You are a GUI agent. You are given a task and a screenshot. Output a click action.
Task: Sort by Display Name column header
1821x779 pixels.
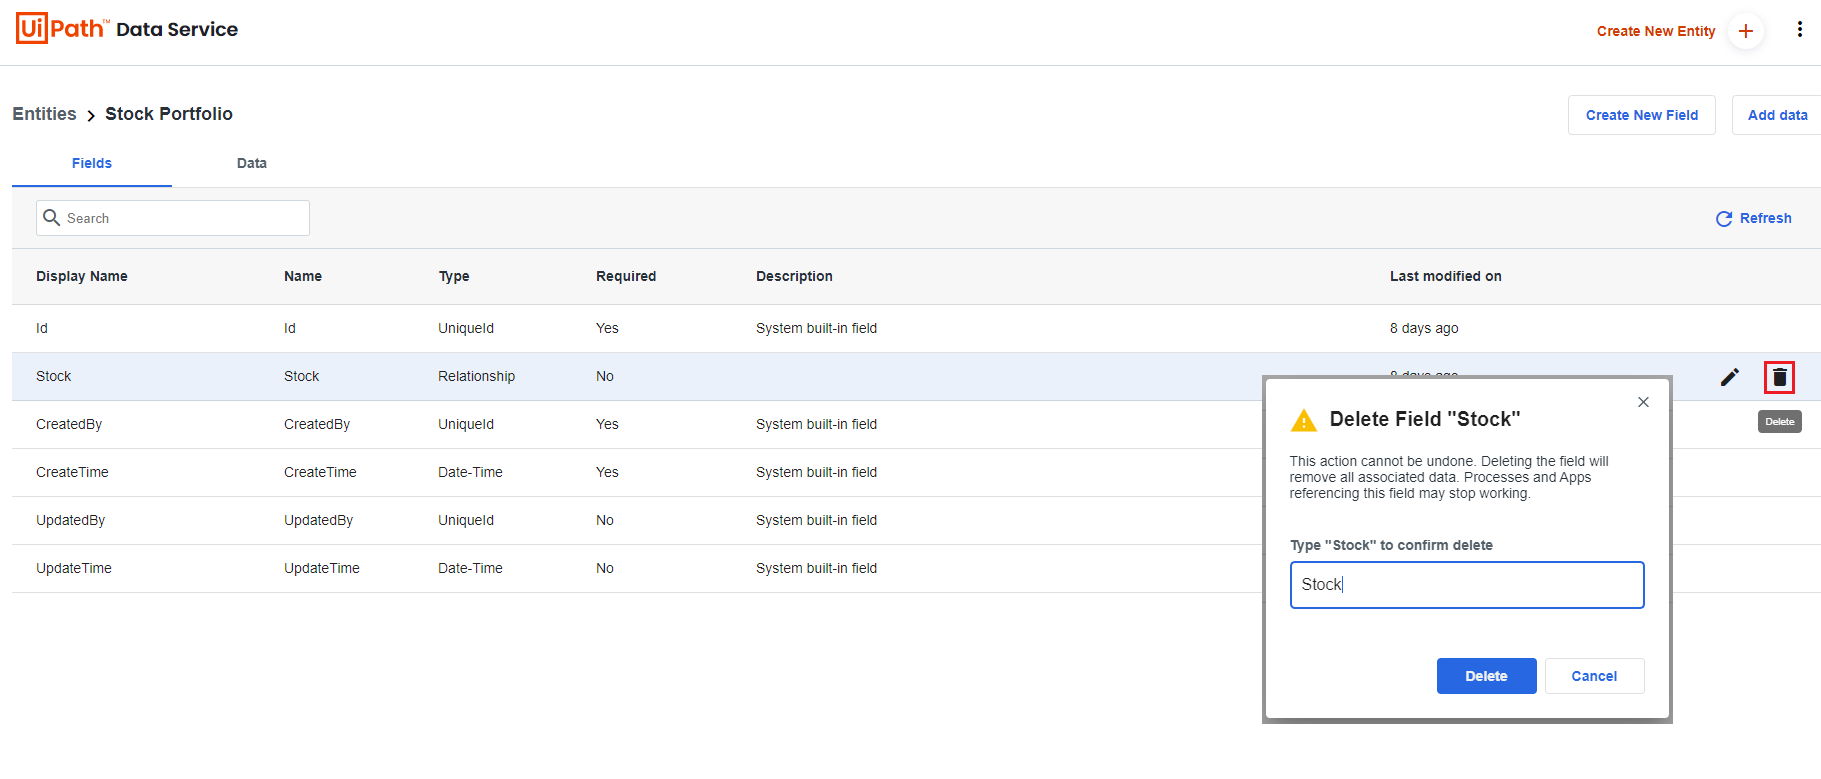82,276
